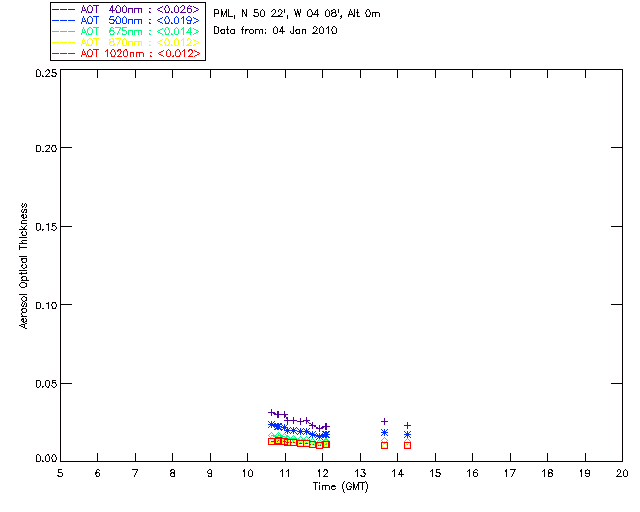Click the 'Aerosol Optical Thickness' axis title
The height and width of the screenshot is (512, 640).
pyautogui.click(x=24, y=266)
